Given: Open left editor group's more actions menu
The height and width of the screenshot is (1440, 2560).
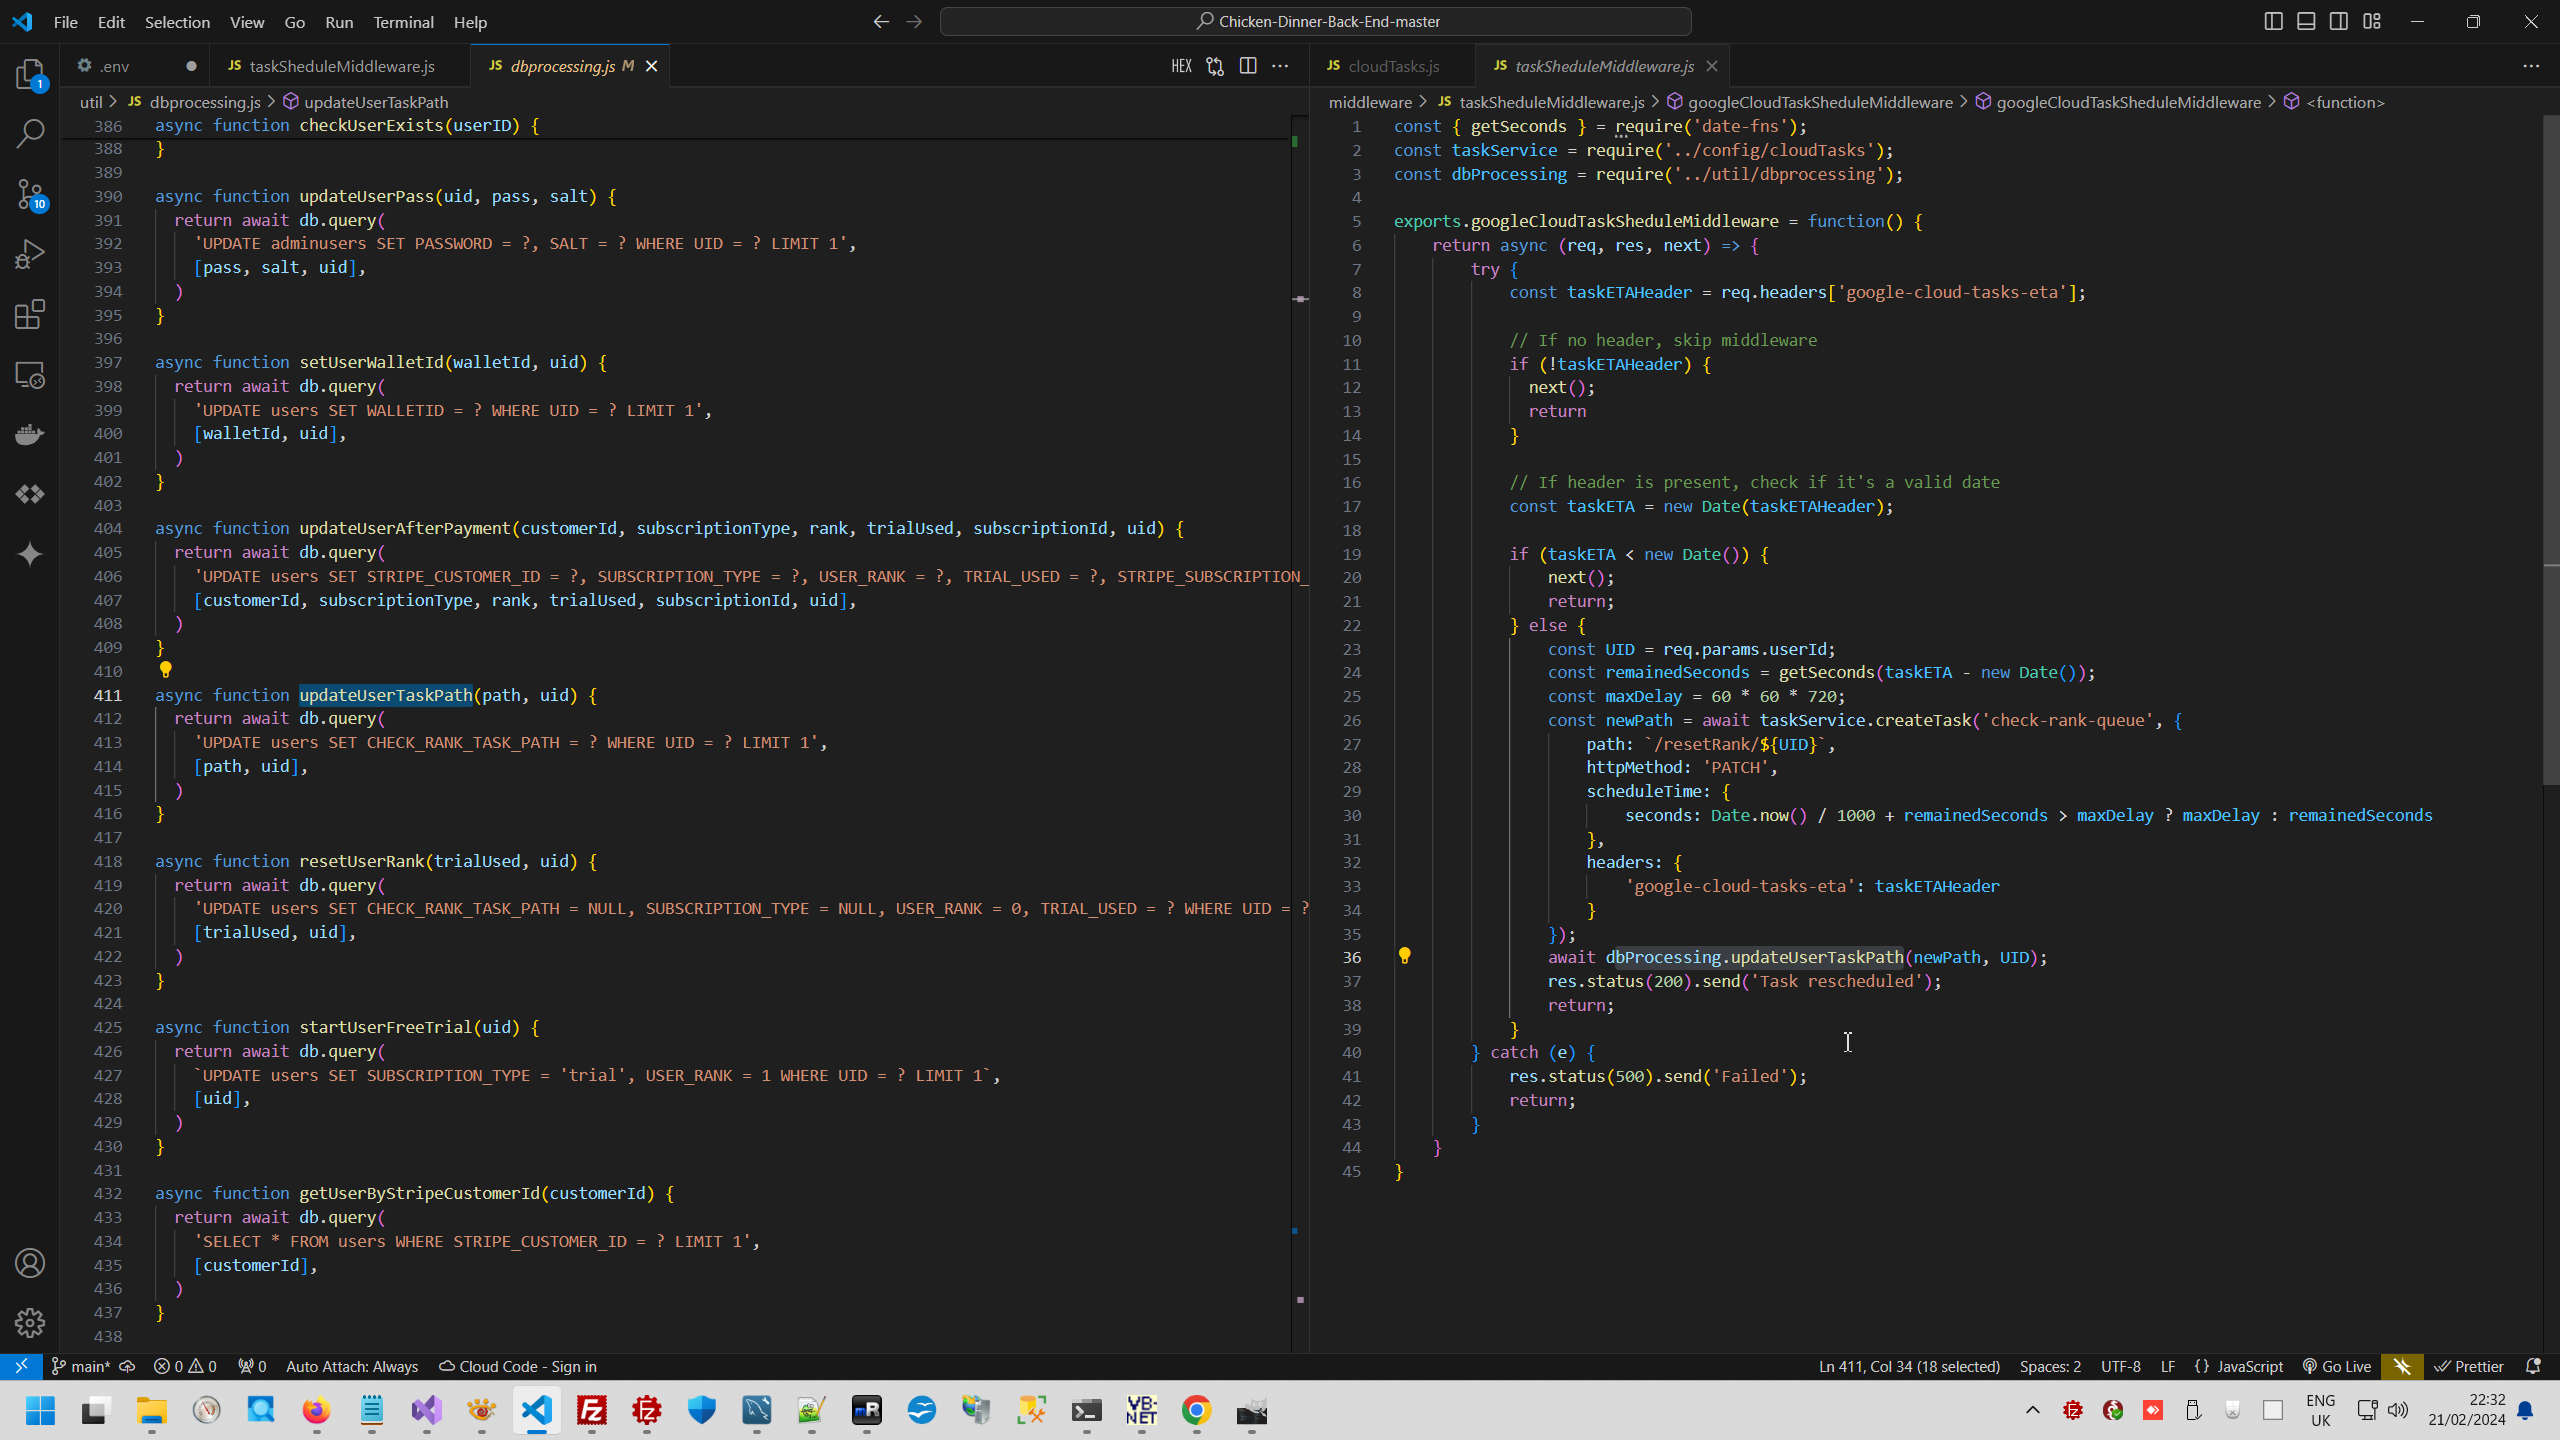Looking at the screenshot, I should [1280, 66].
